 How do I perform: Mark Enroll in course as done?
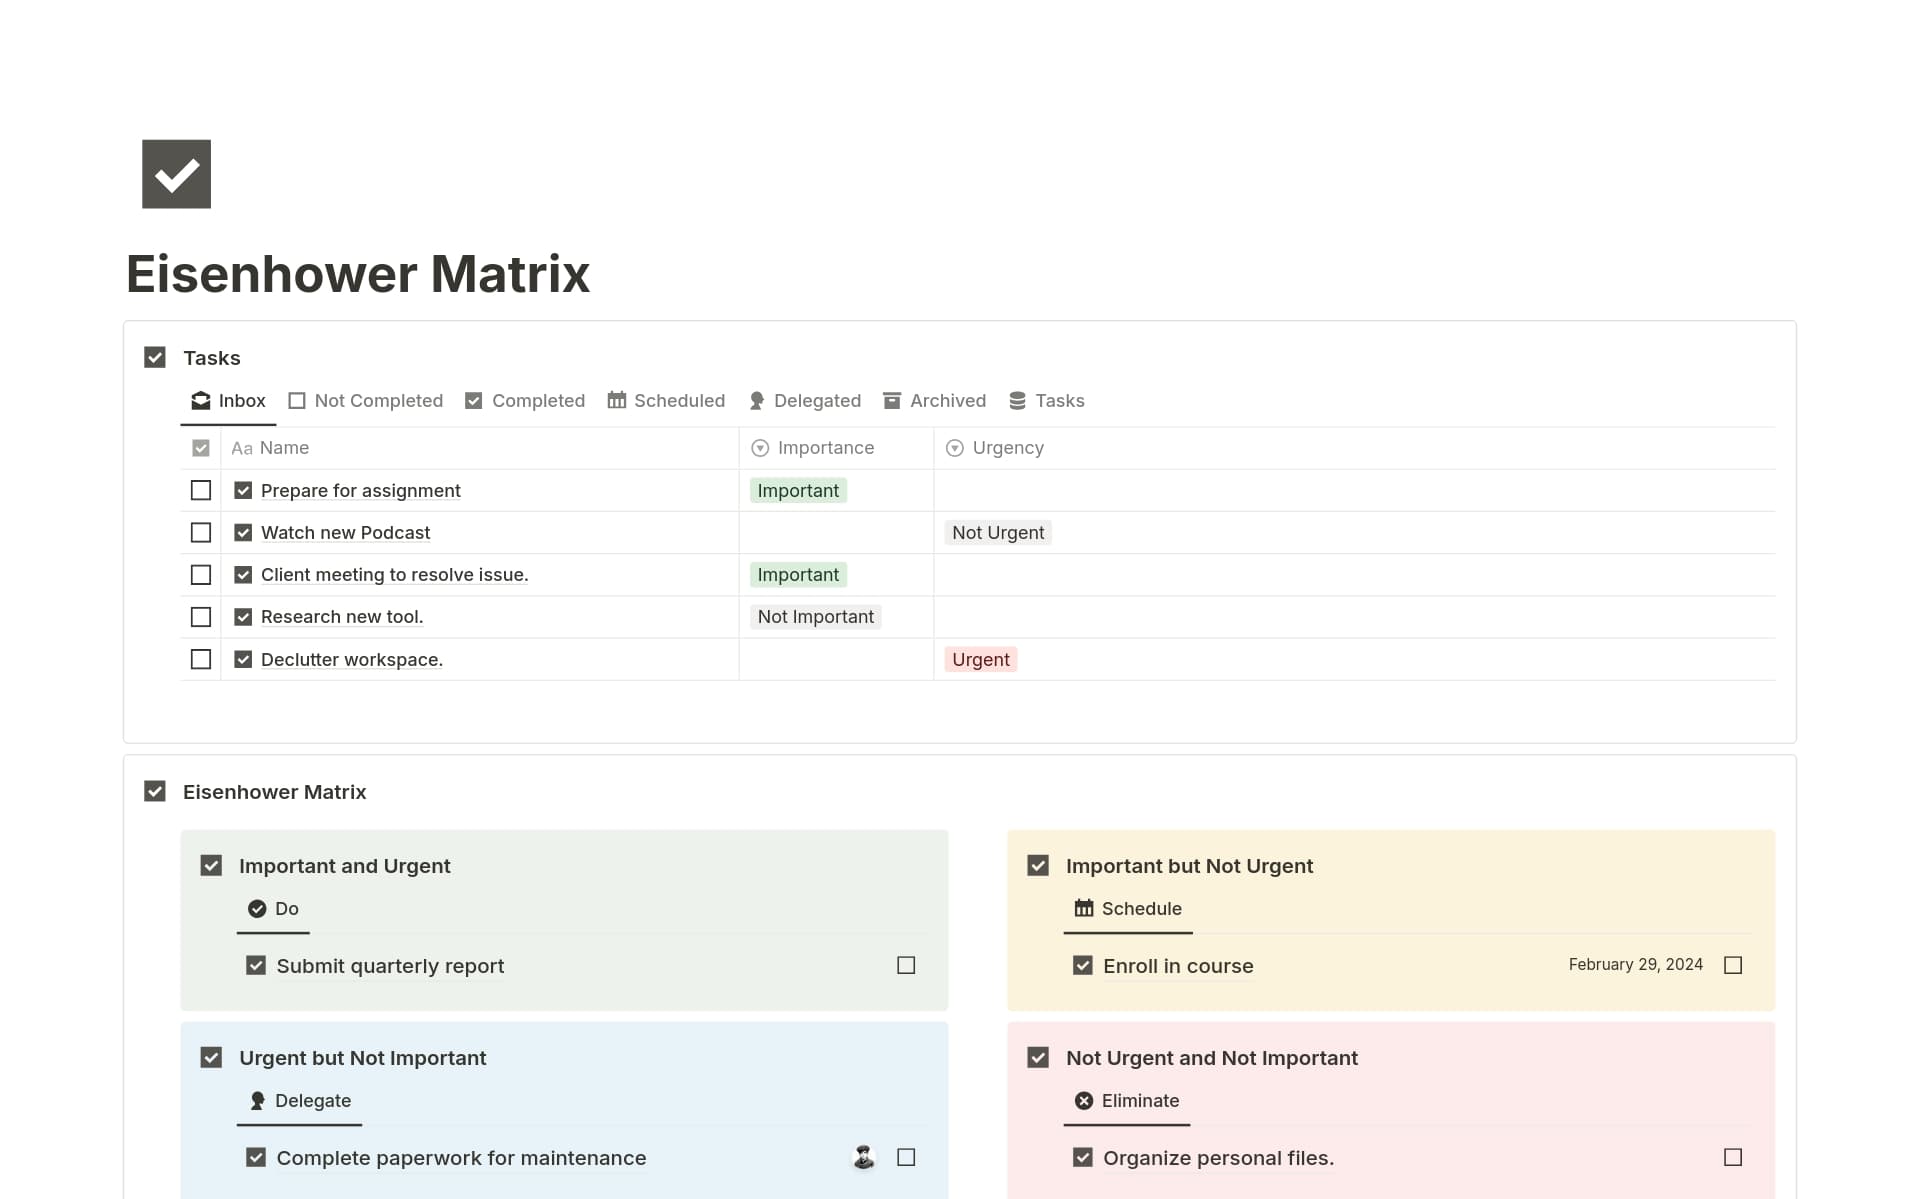coord(1733,966)
